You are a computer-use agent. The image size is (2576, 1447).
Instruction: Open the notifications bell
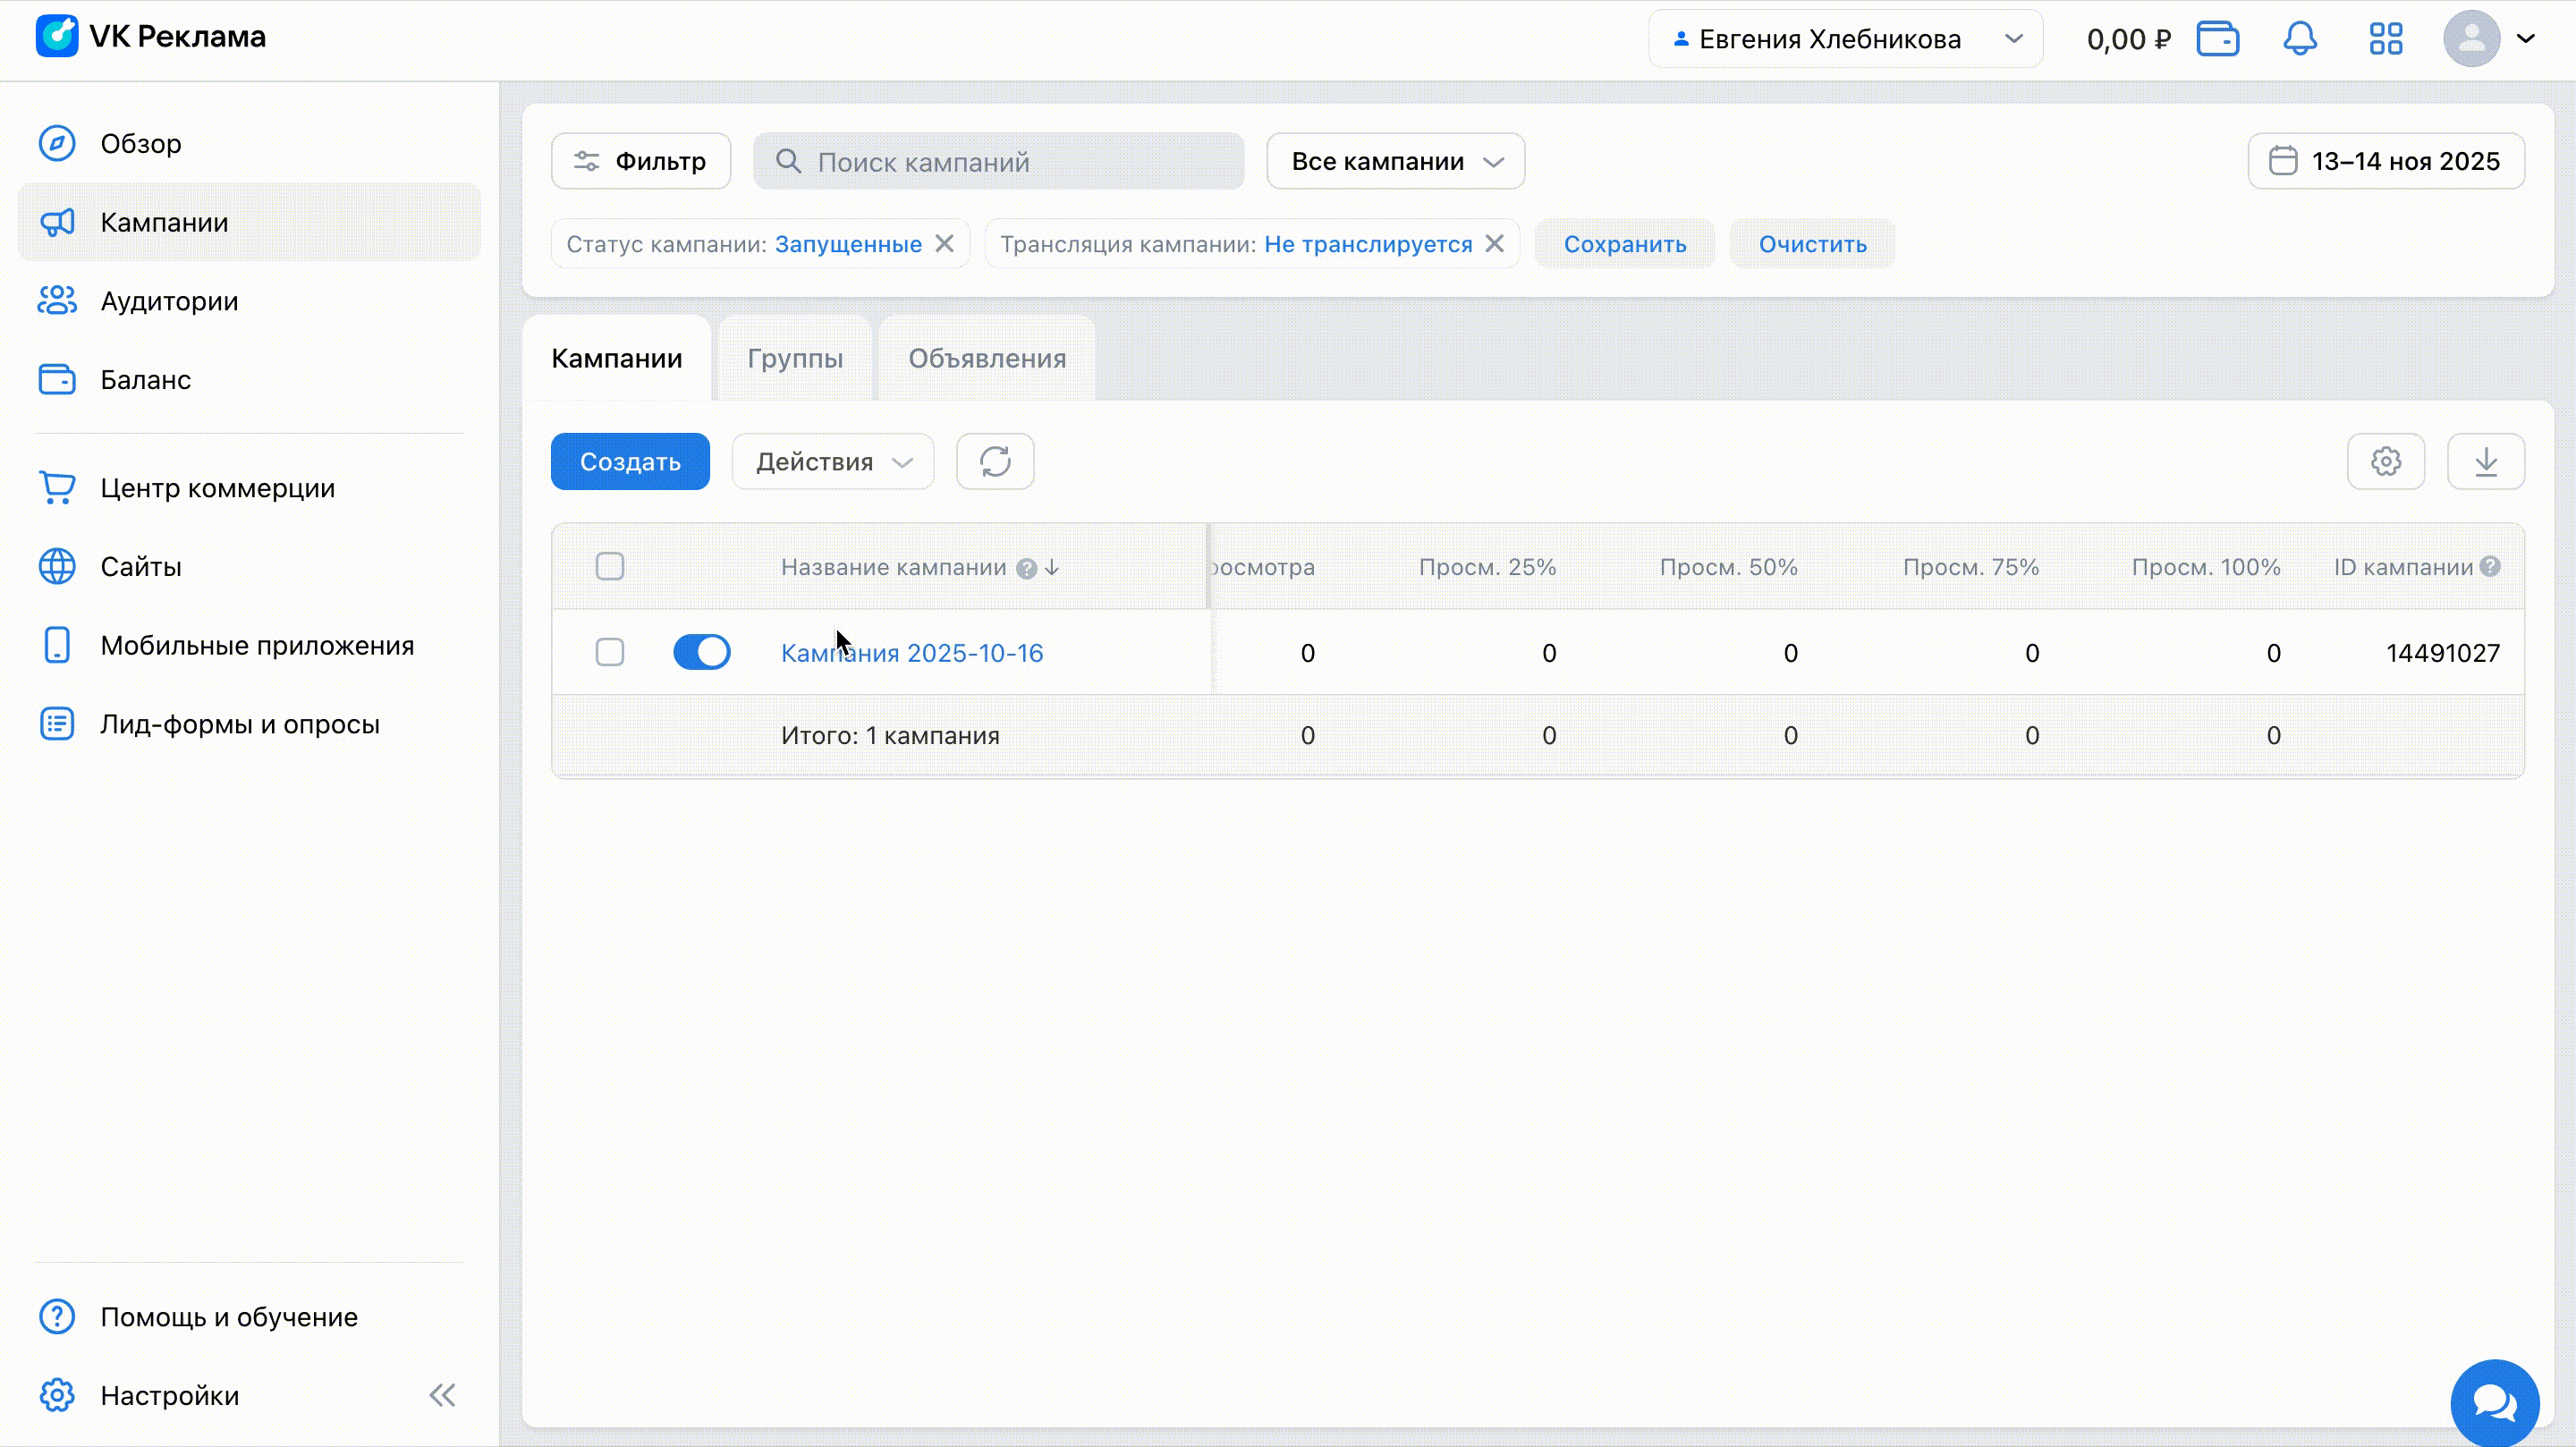click(x=2299, y=39)
